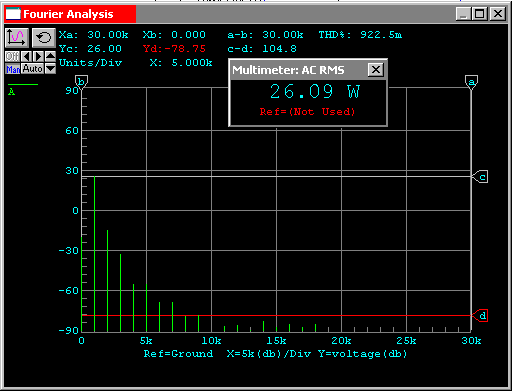Image resolution: width=512 pixels, height=391 pixels.
Task: Toggle the Off button
Action: click(x=13, y=56)
